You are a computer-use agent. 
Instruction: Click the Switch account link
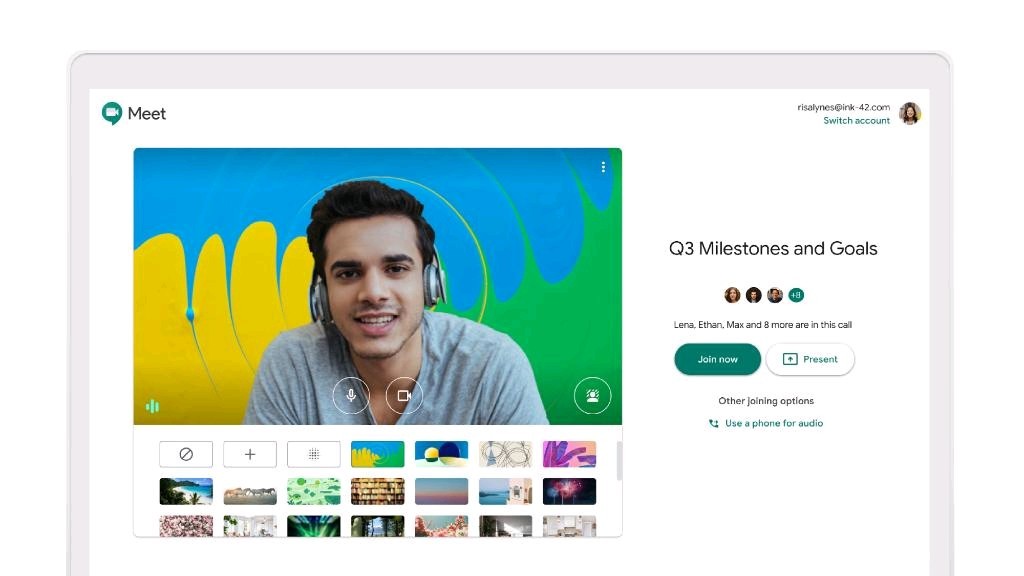(x=856, y=120)
